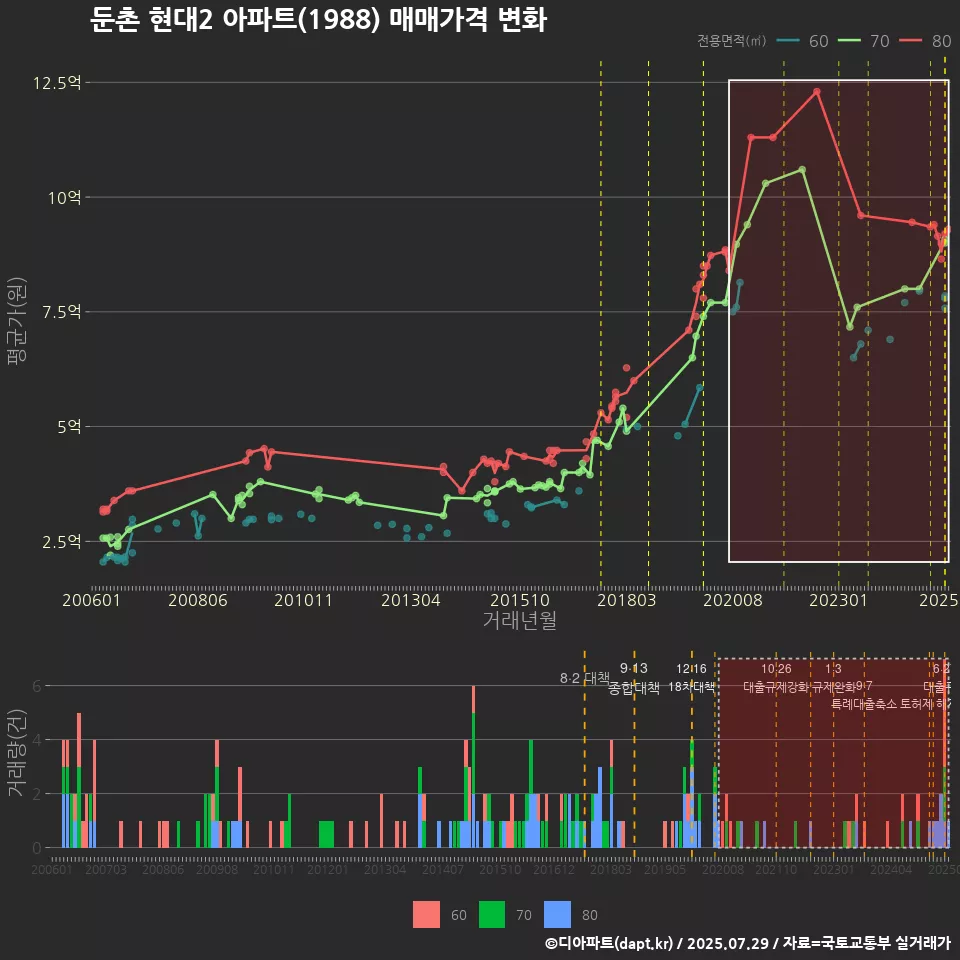Screen dimensions: 960x960
Task: Click the green line's highest data point
Action: pos(802,170)
